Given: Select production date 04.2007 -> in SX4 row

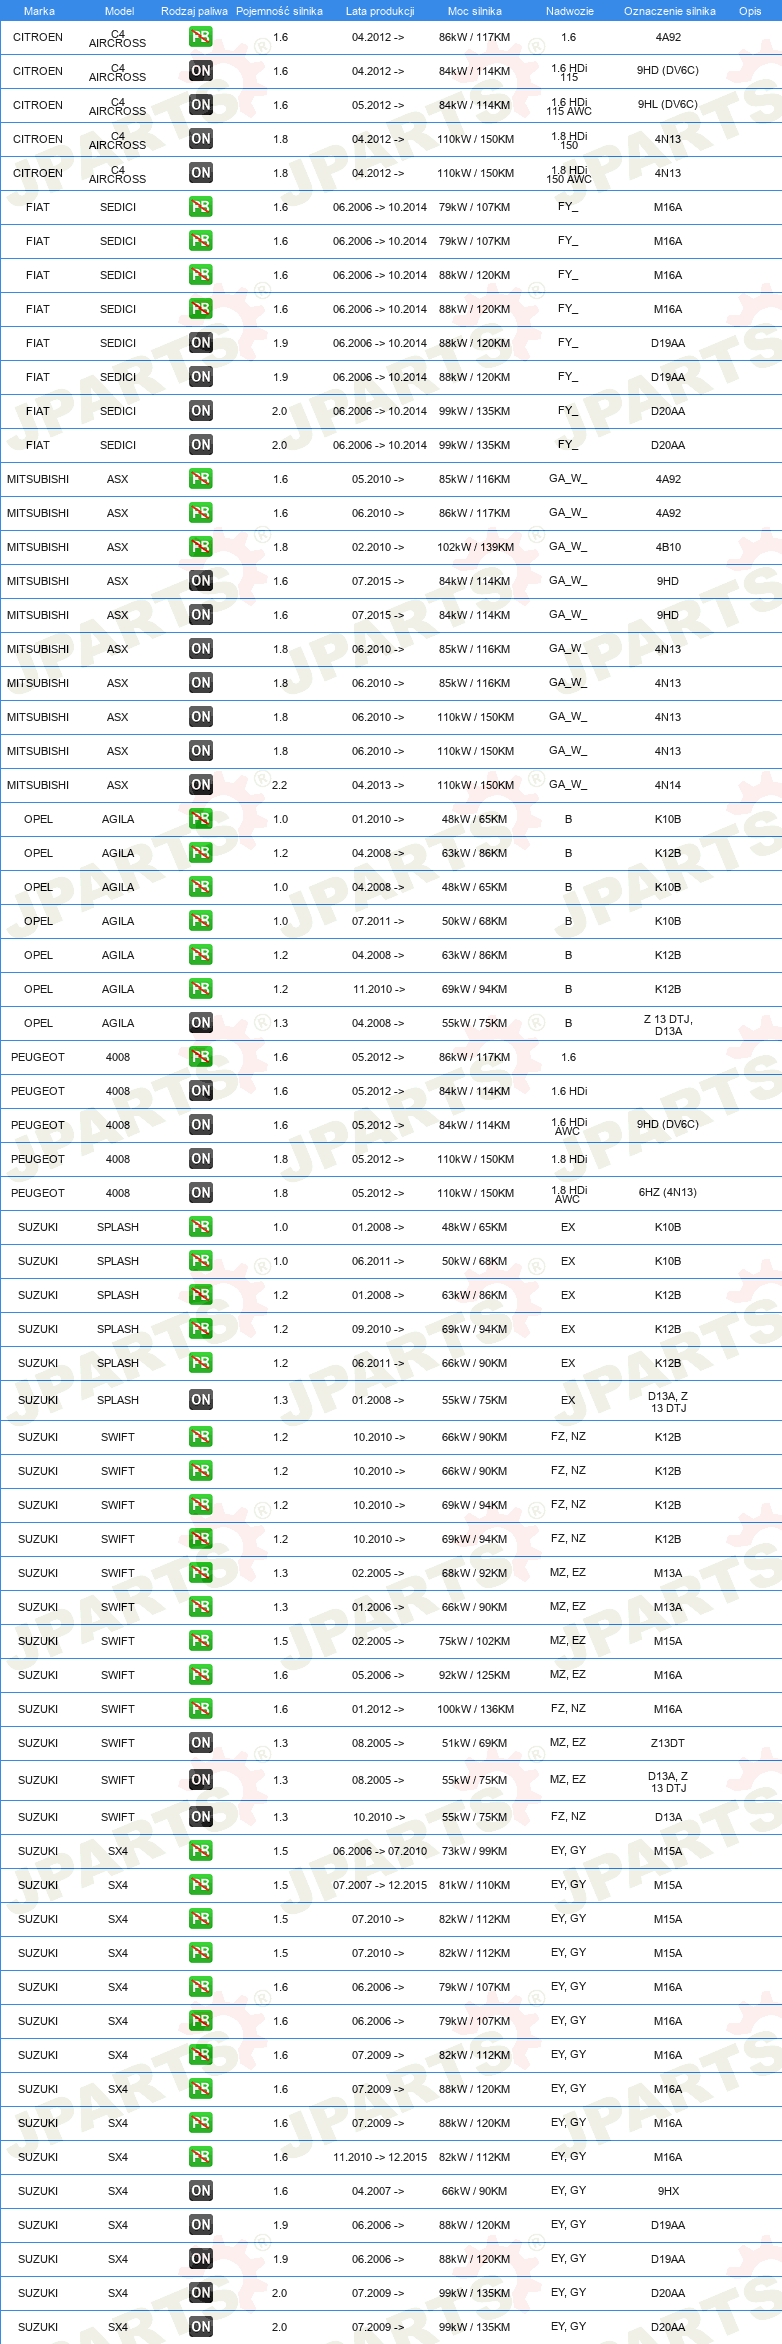Looking at the screenshot, I should click(378, 2191).
